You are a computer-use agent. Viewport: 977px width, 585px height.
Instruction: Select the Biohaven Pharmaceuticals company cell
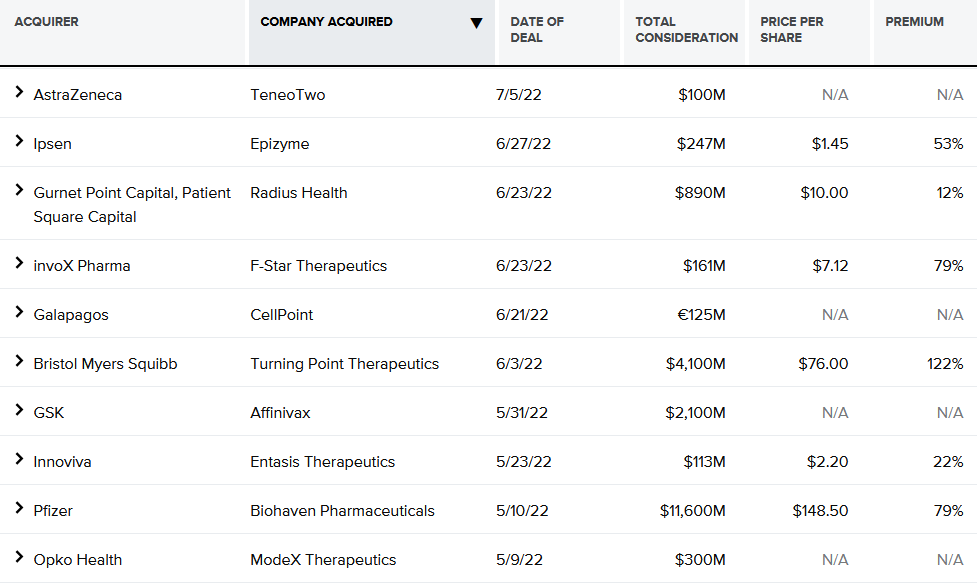tap(342, 511)
